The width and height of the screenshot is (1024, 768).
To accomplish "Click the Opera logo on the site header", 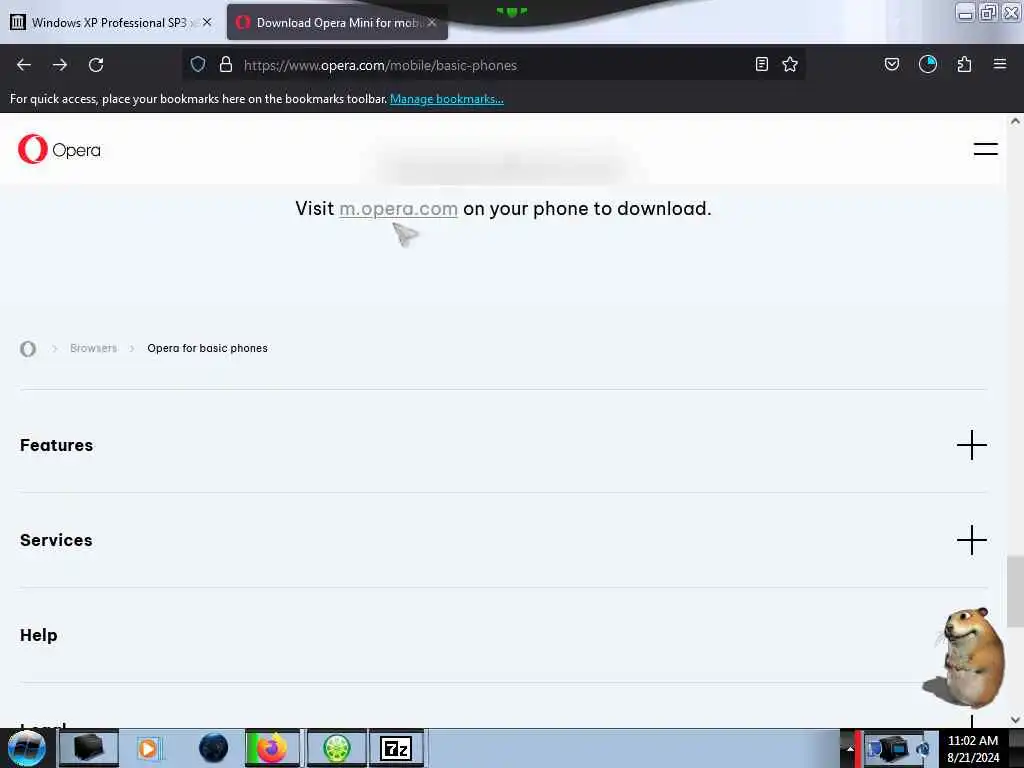I will [x=59, y=150].
